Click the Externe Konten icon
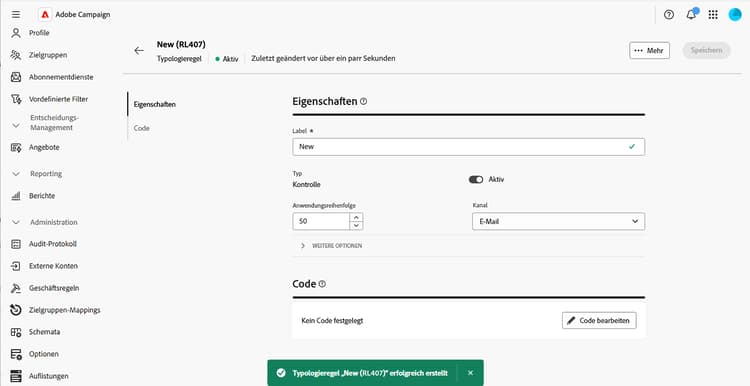750x386 pixels. [16, 266]
